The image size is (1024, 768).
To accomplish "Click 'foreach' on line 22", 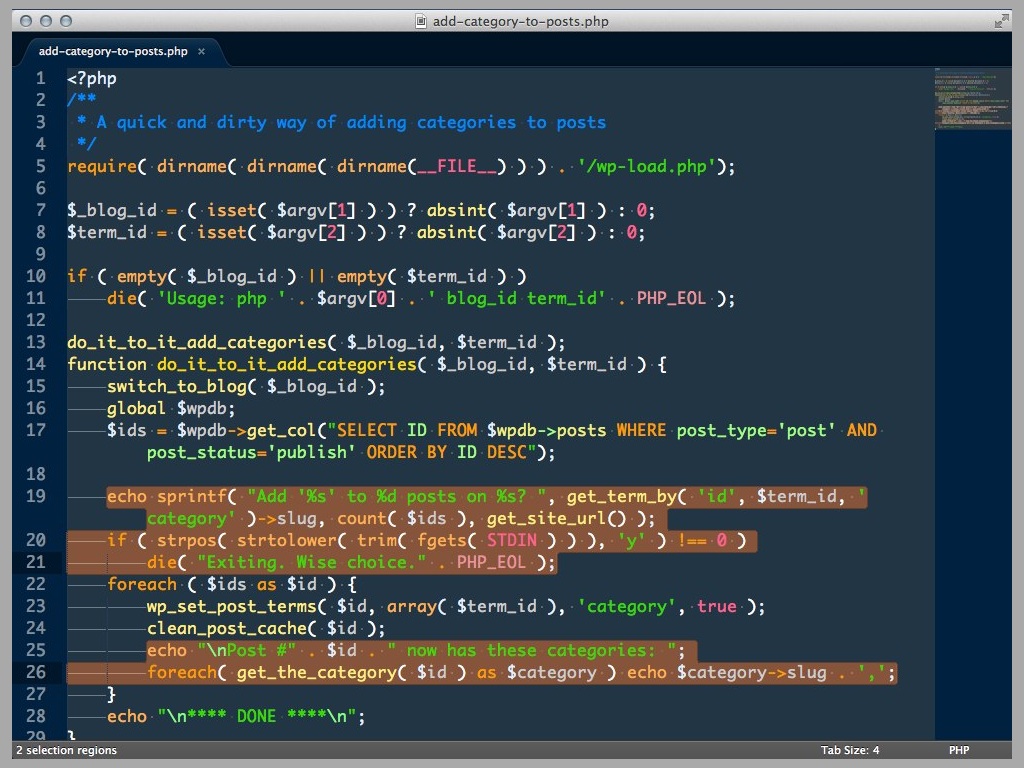I will click(x=142, y=584).
